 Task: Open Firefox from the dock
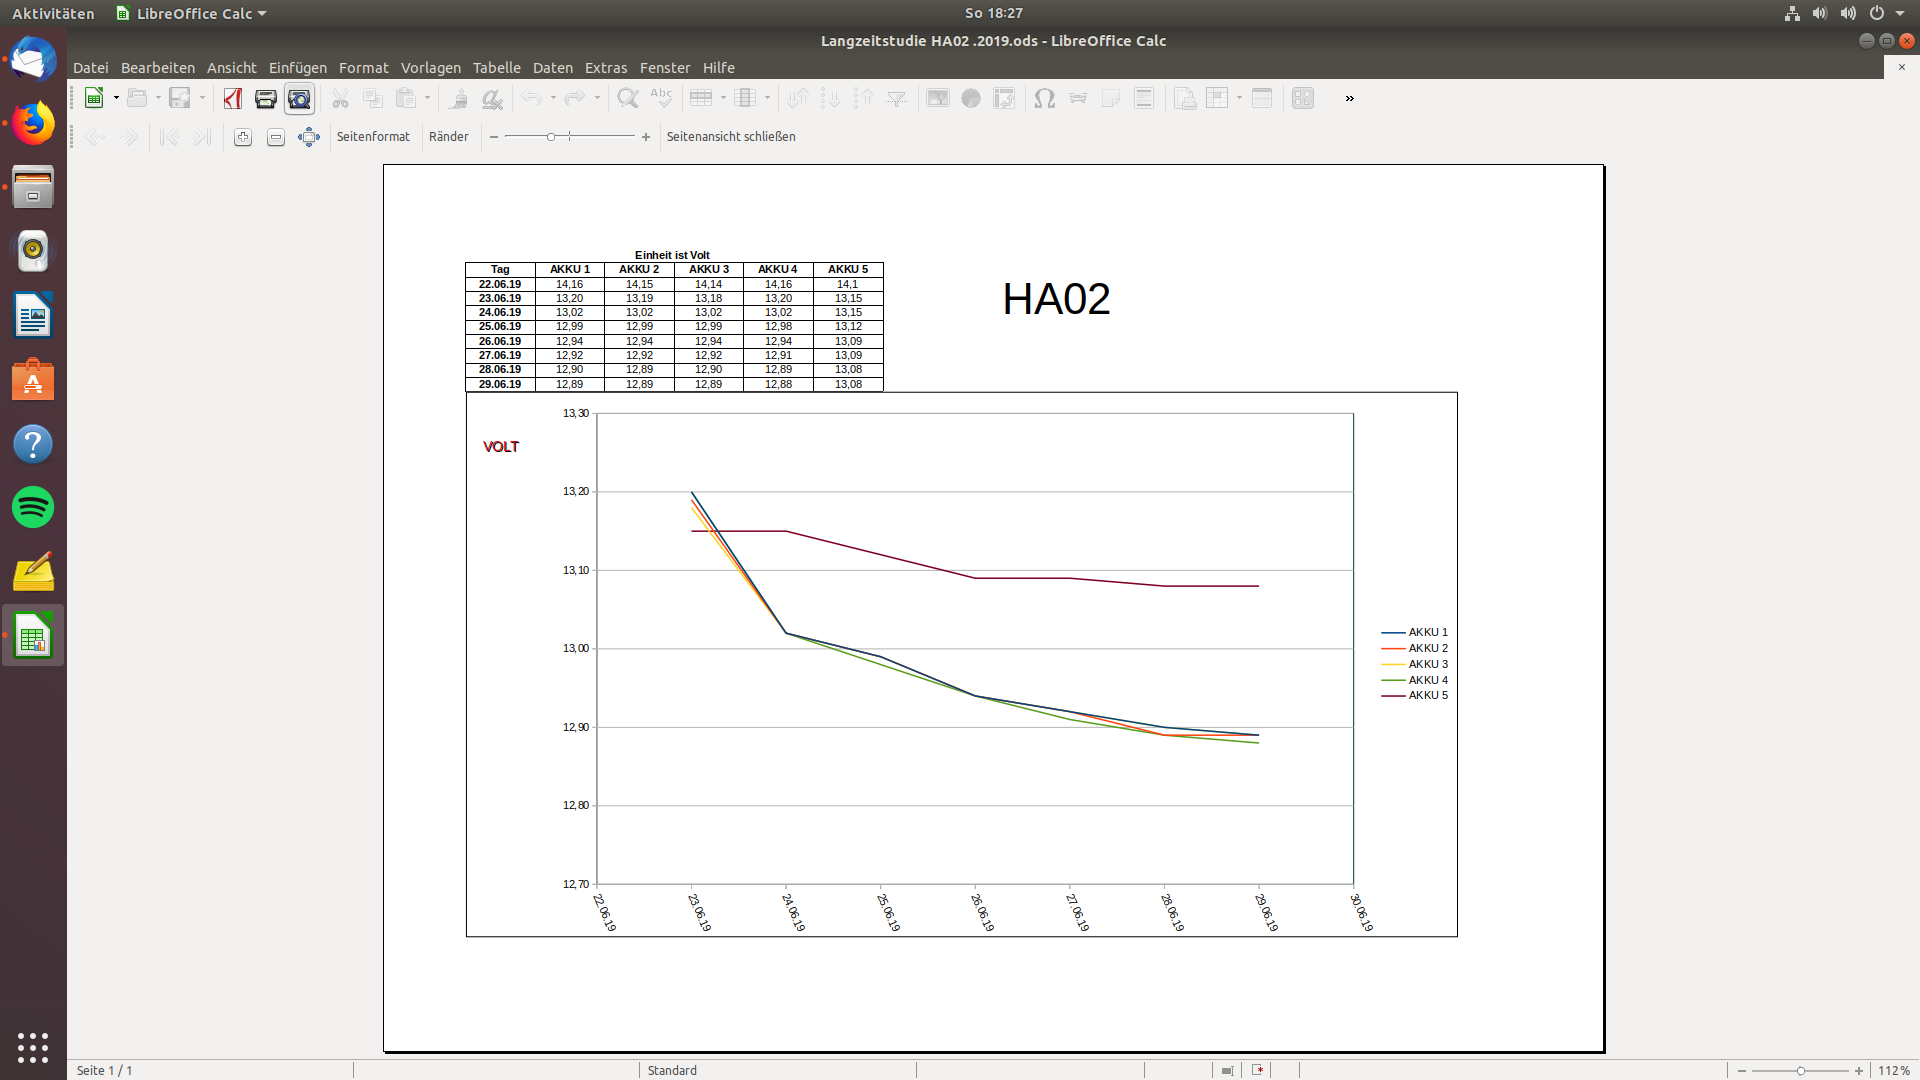point(33,124)
